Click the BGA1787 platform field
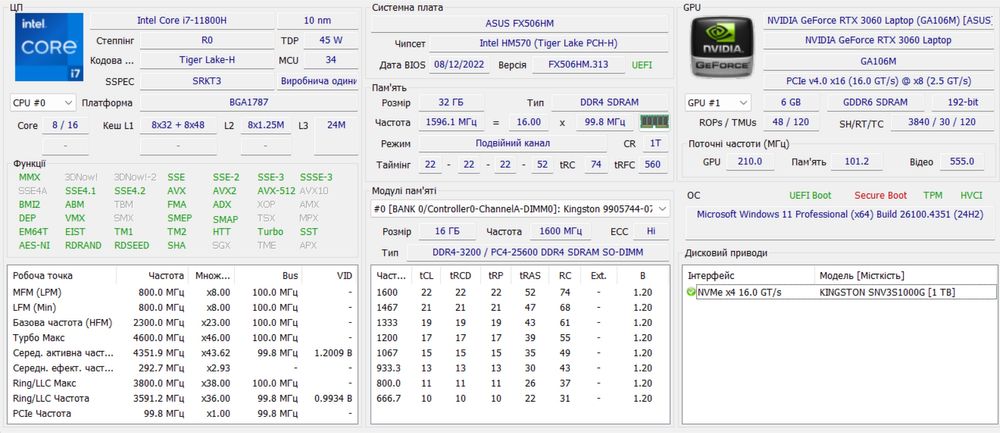The image size is (1000, 433). pyautogui.click(x=249, y=103)
